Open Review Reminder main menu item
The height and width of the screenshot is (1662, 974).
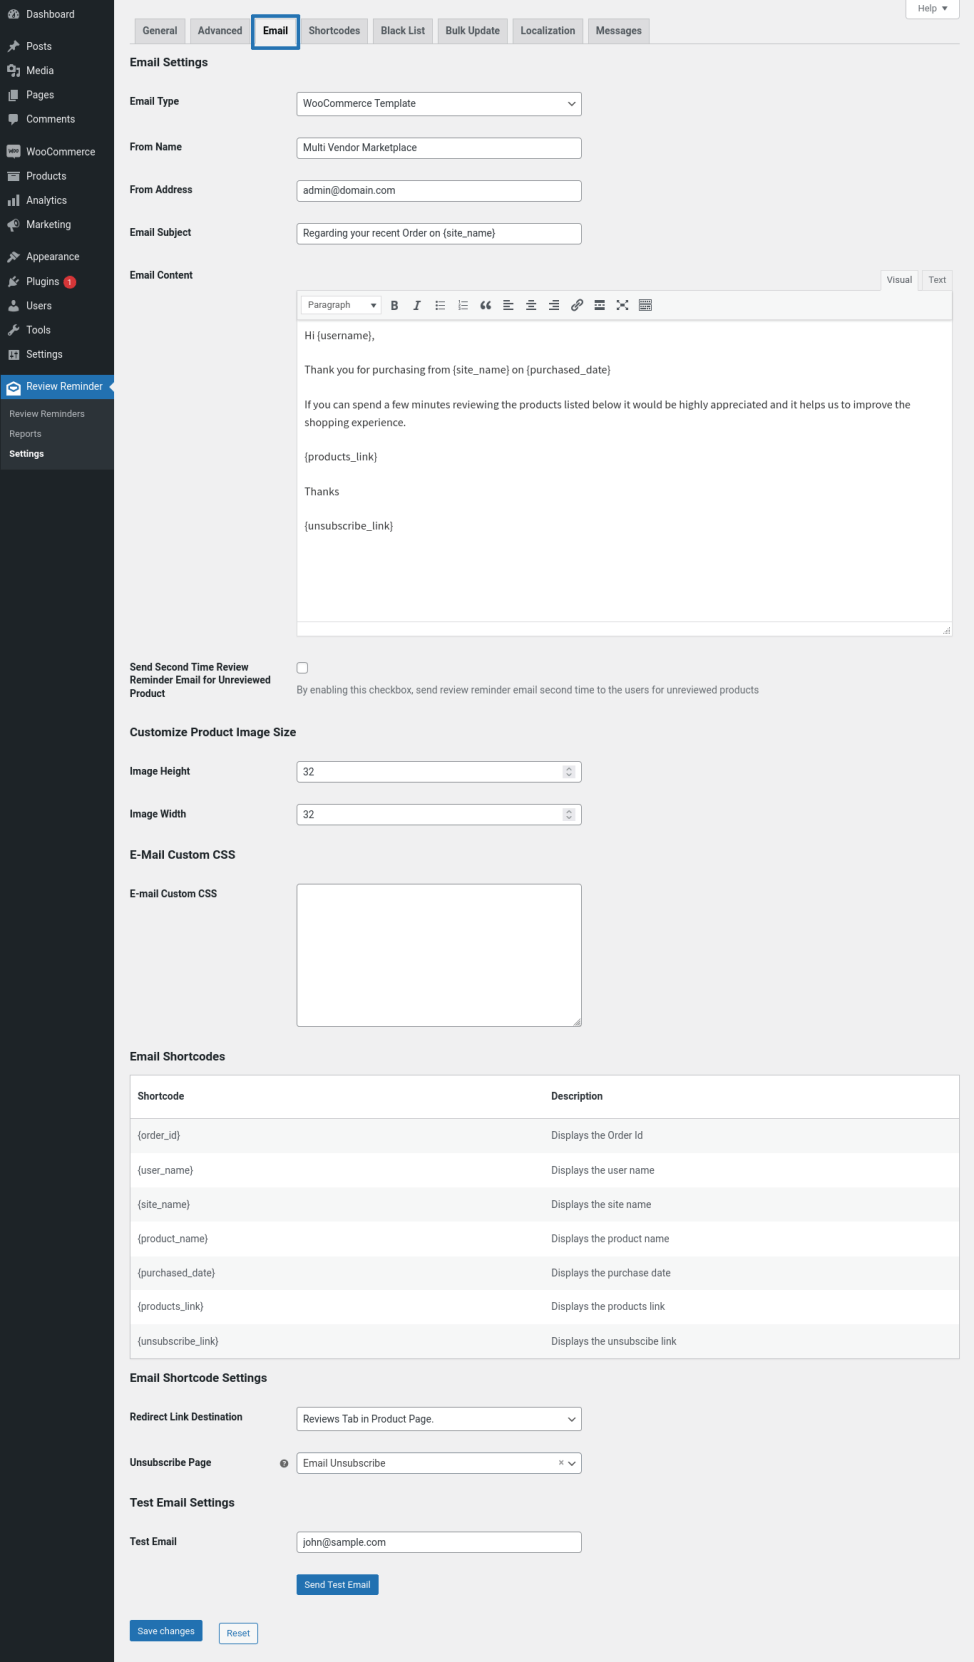point(57,387)
